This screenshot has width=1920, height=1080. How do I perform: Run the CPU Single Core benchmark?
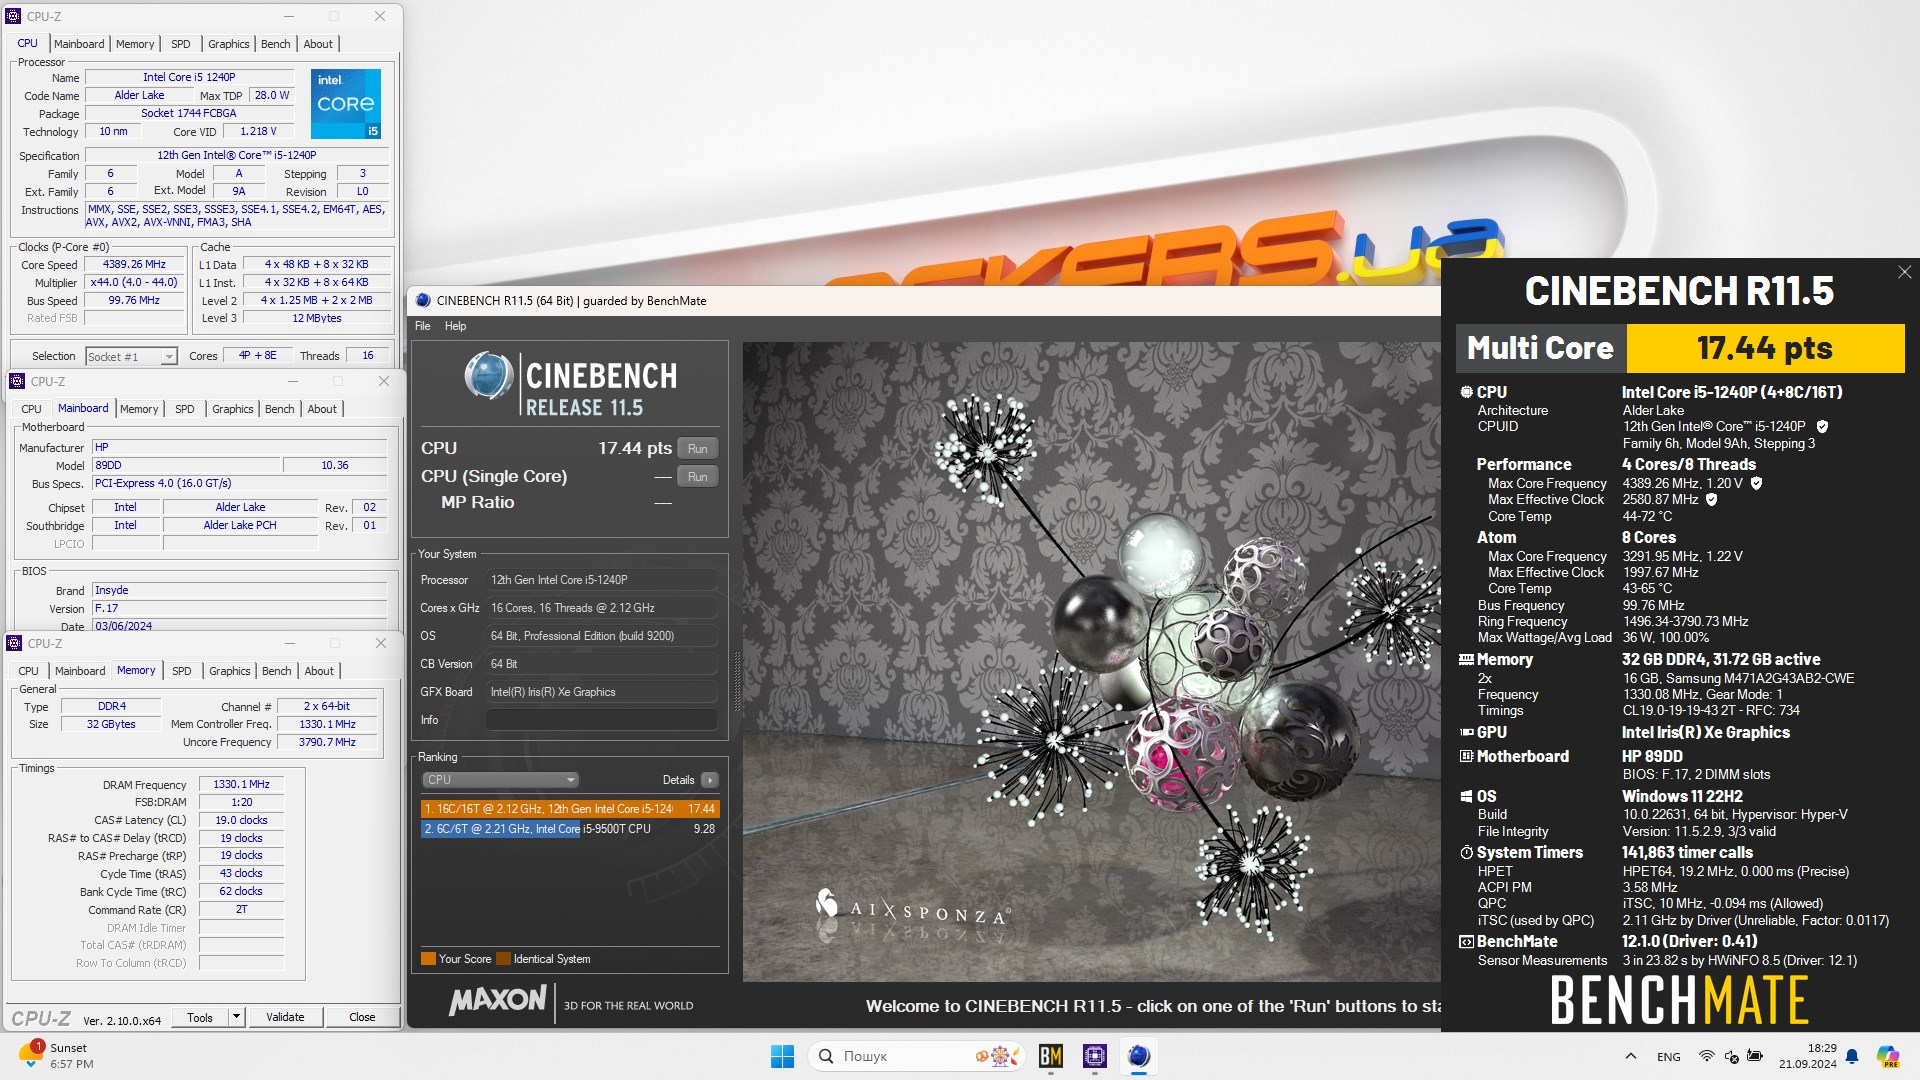tap(698, 476)
